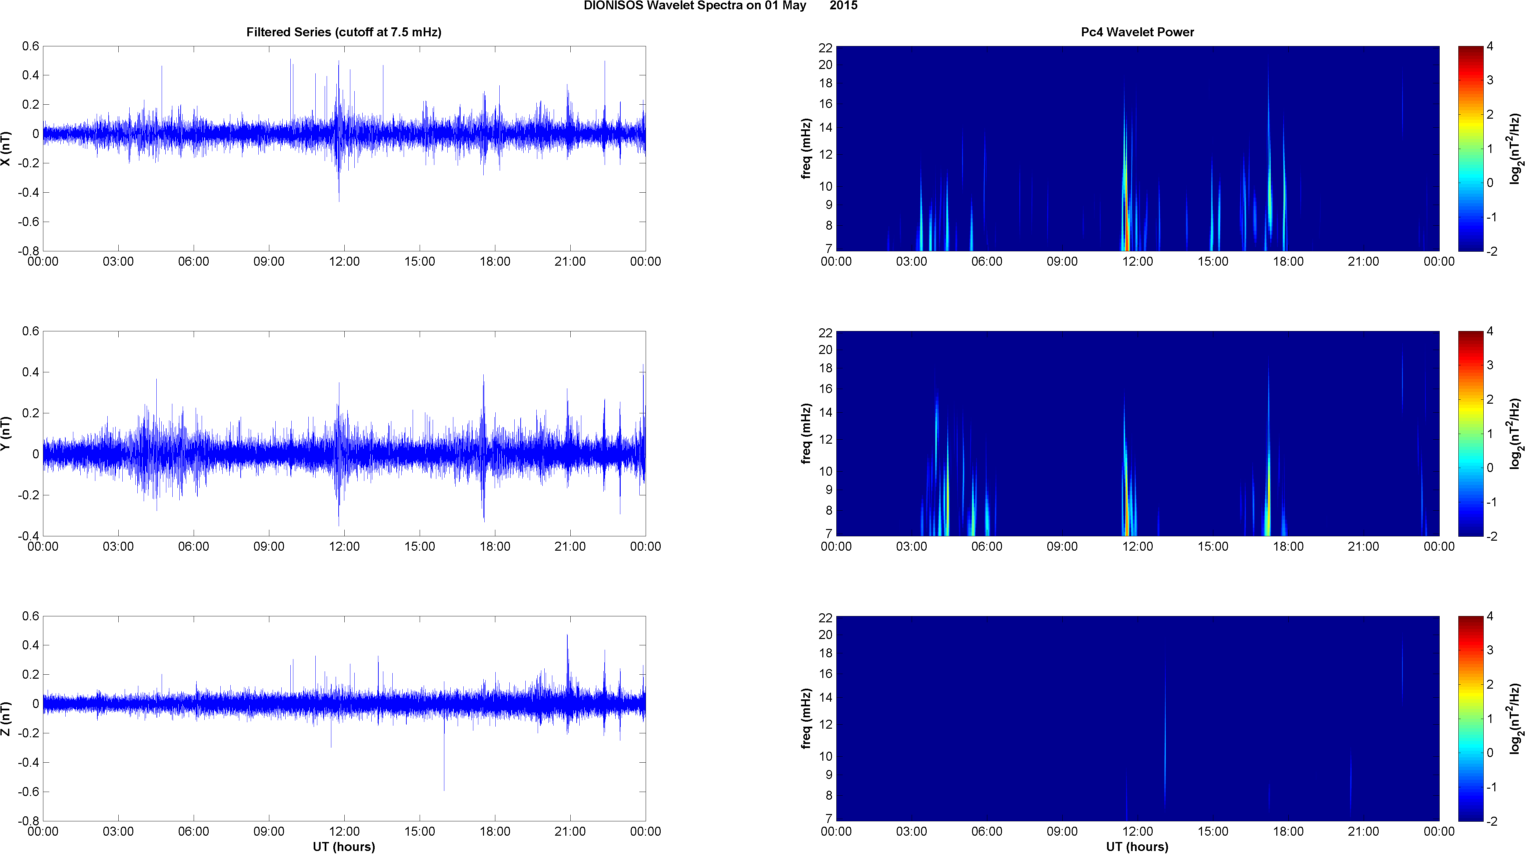Click the Y (nT) filtered time series plot
1525x854 pixels.
pos(344,433)
